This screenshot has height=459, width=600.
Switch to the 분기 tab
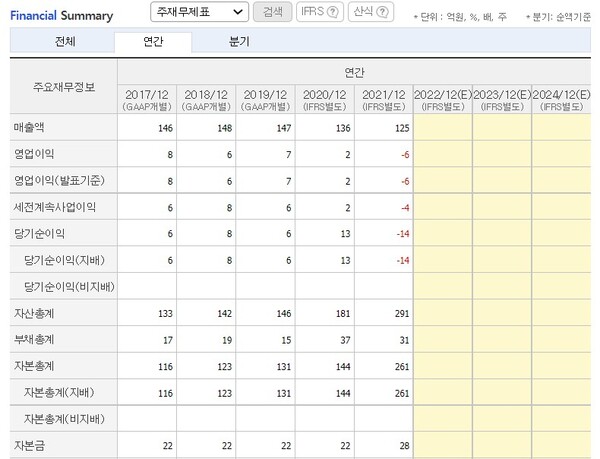click(239, 41)
